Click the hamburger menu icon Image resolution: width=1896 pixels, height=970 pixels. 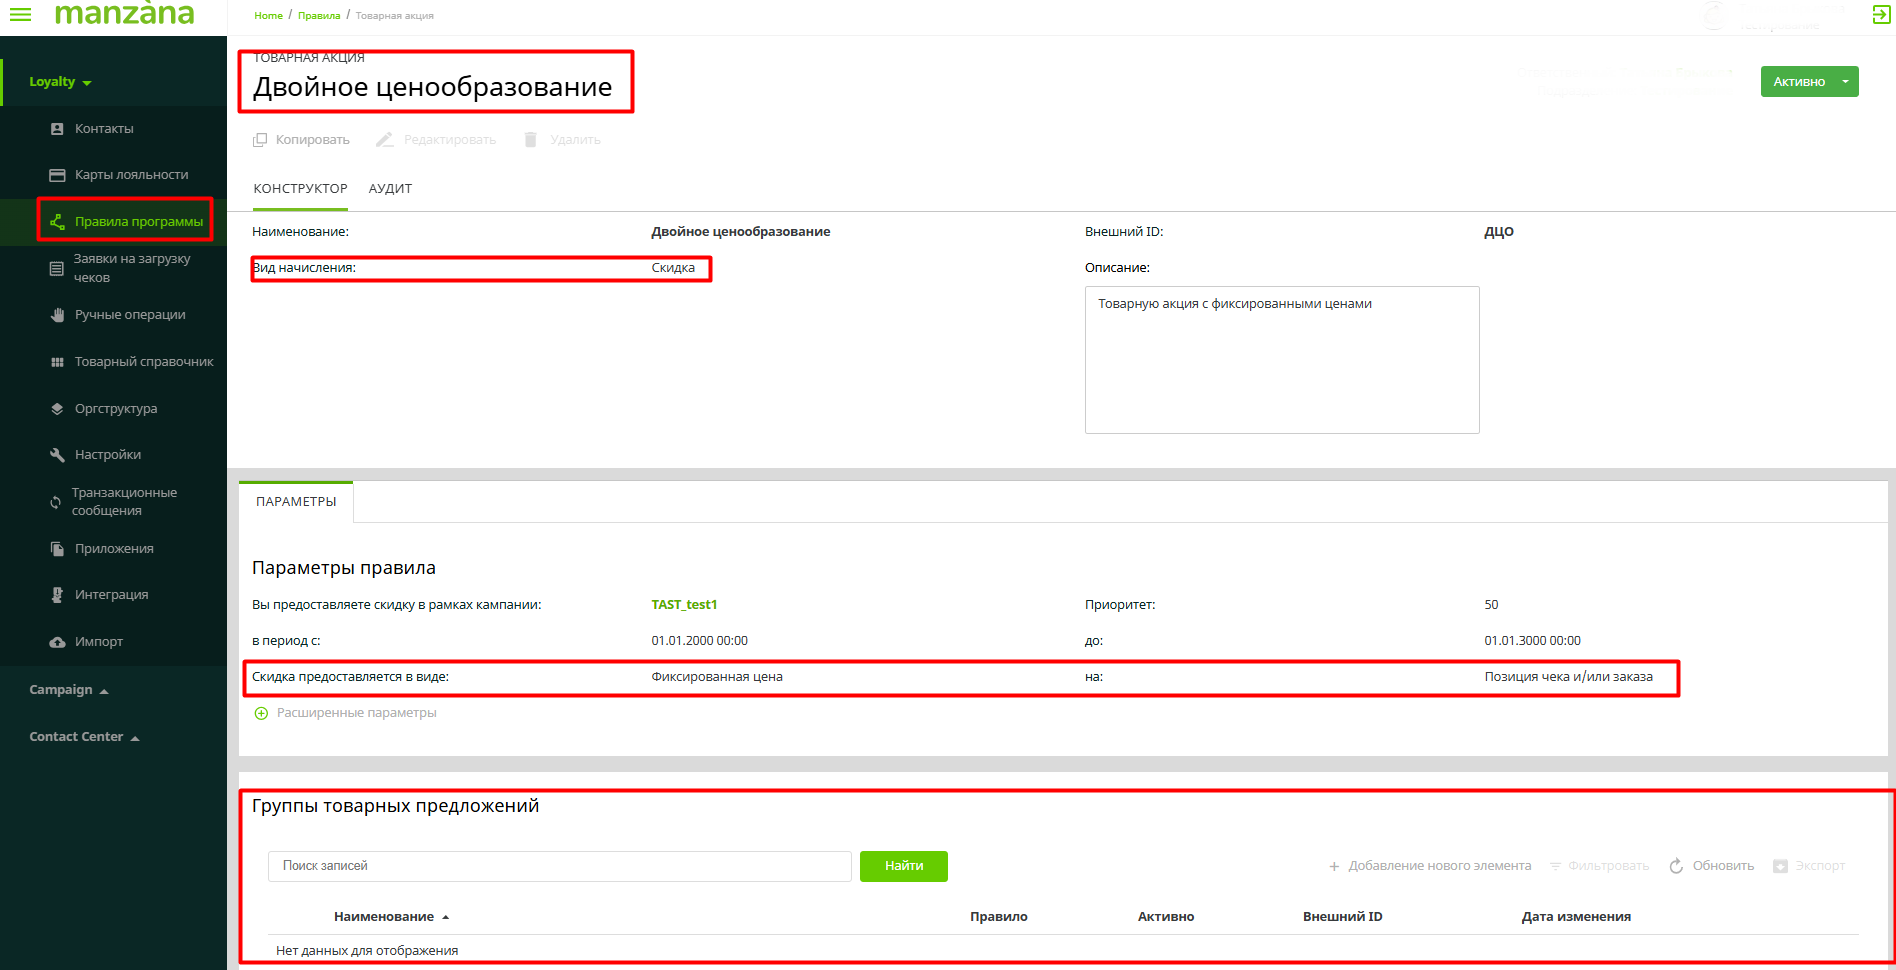coord(20,14)
